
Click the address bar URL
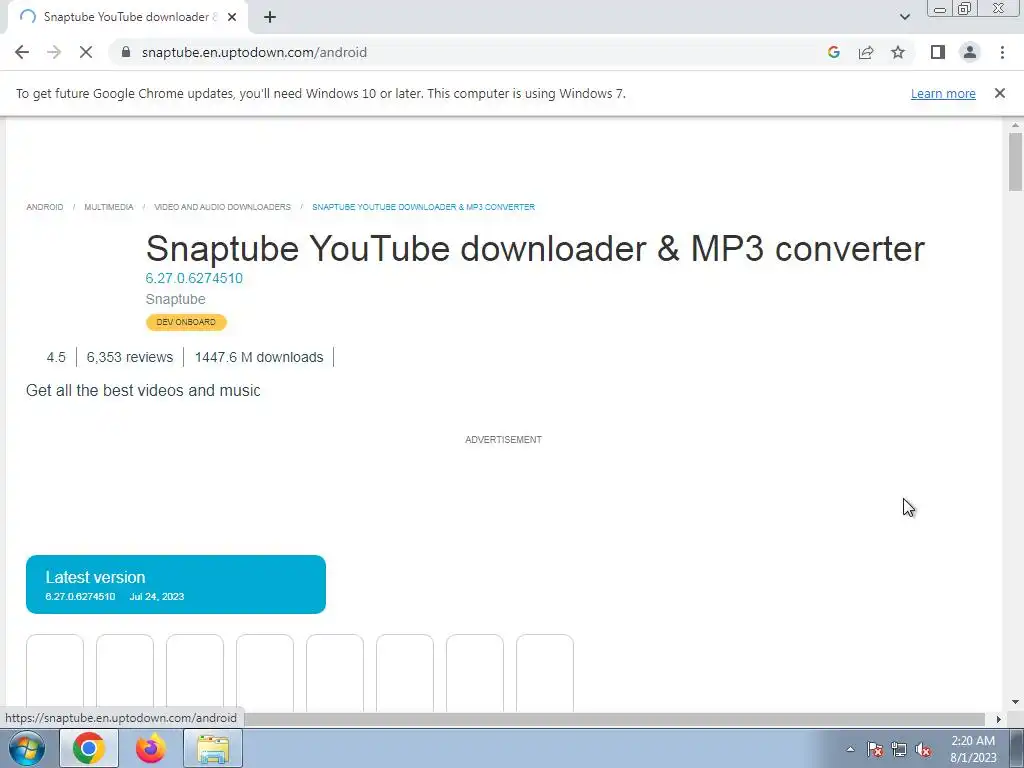click(254, 52)
